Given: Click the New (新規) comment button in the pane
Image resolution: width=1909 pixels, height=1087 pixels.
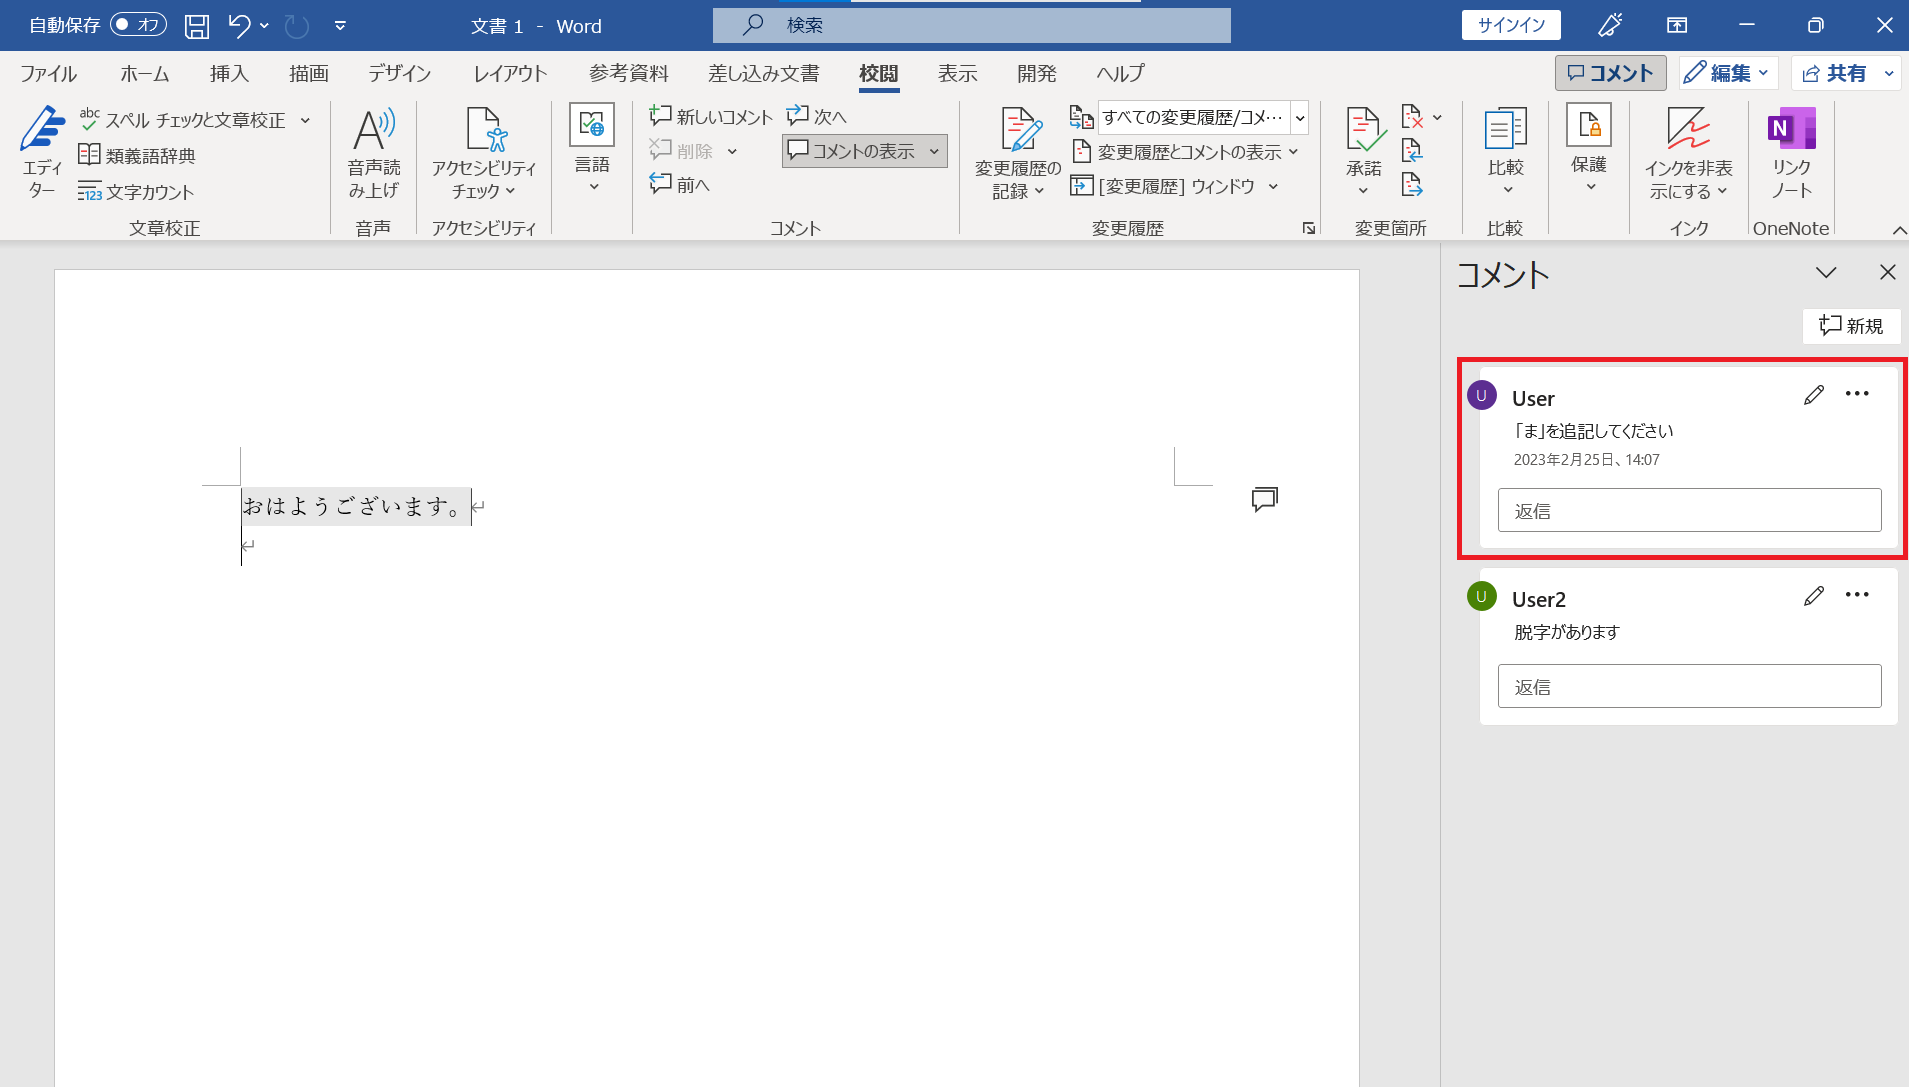Looking at the screenshot, I should click(x=1851, y=326).
